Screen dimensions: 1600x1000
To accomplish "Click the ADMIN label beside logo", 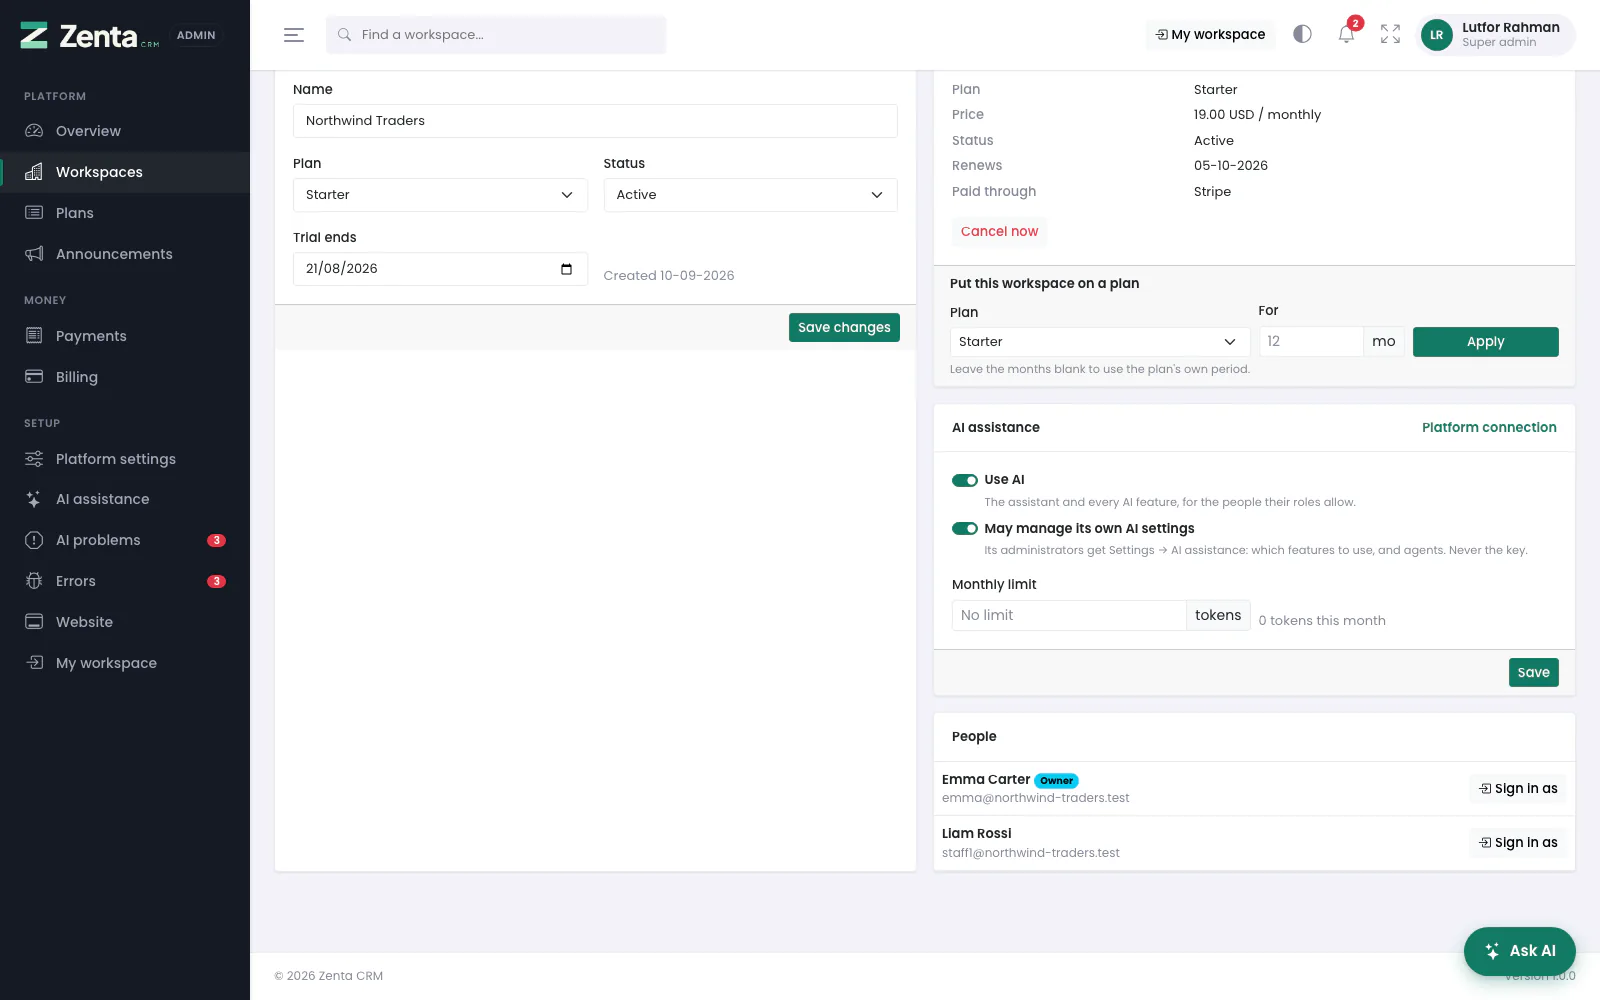I will point(196,35).
